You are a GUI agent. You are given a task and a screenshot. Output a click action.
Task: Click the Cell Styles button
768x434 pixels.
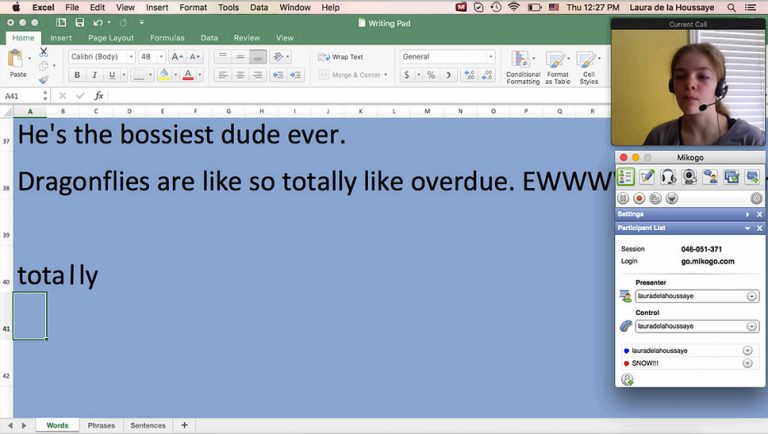(x=589, y=66)
